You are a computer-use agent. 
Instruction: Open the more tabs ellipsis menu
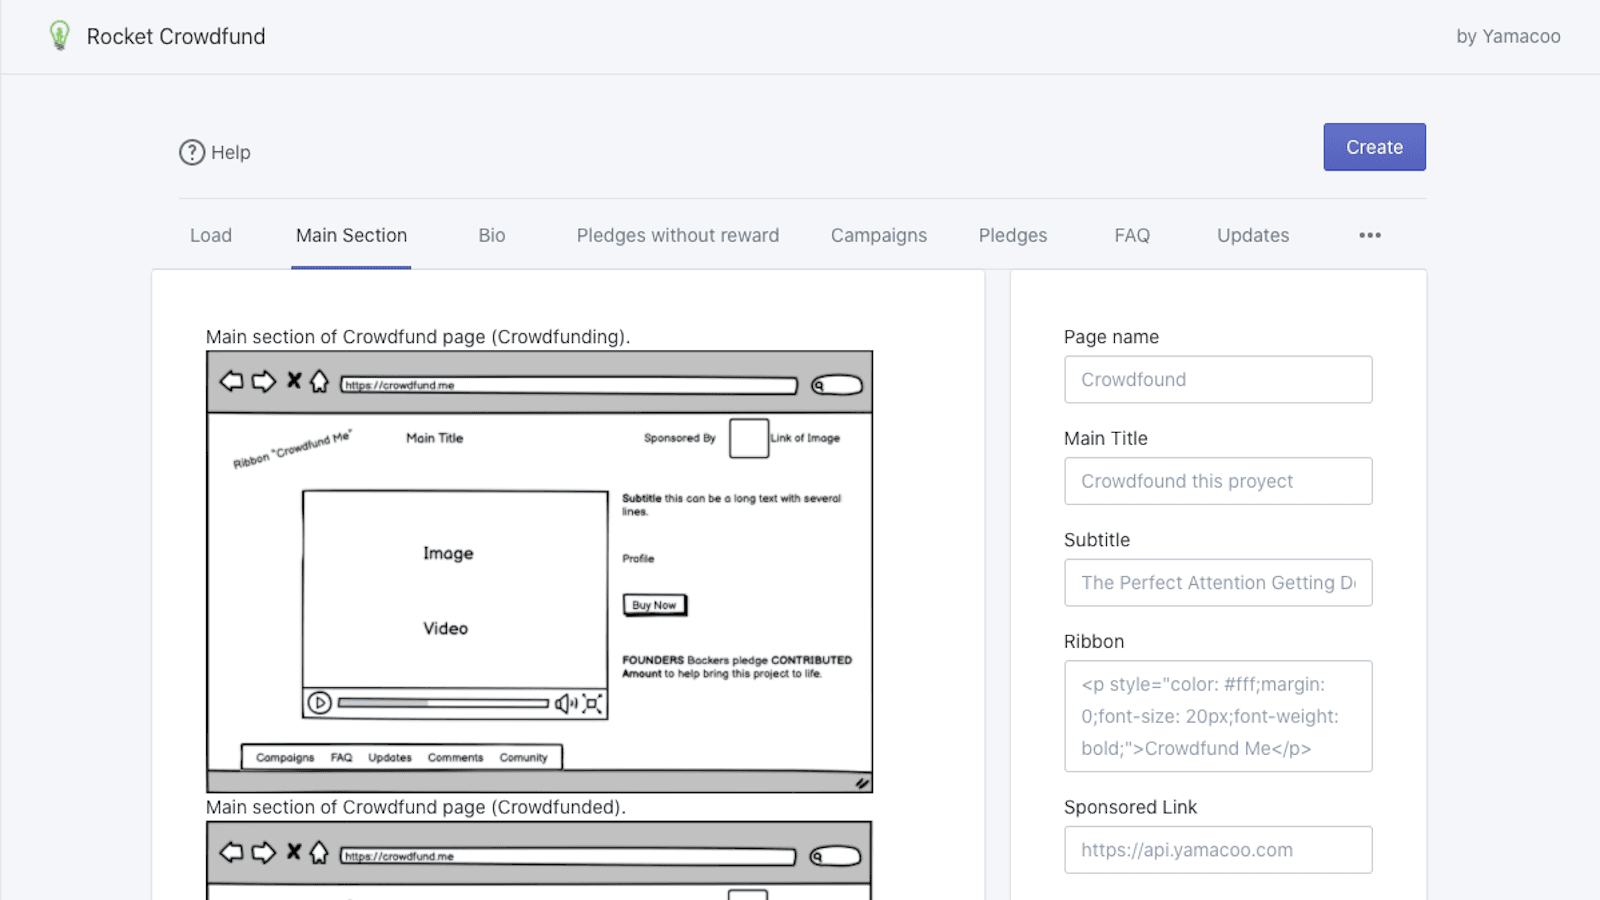(x=1369, y=235)
